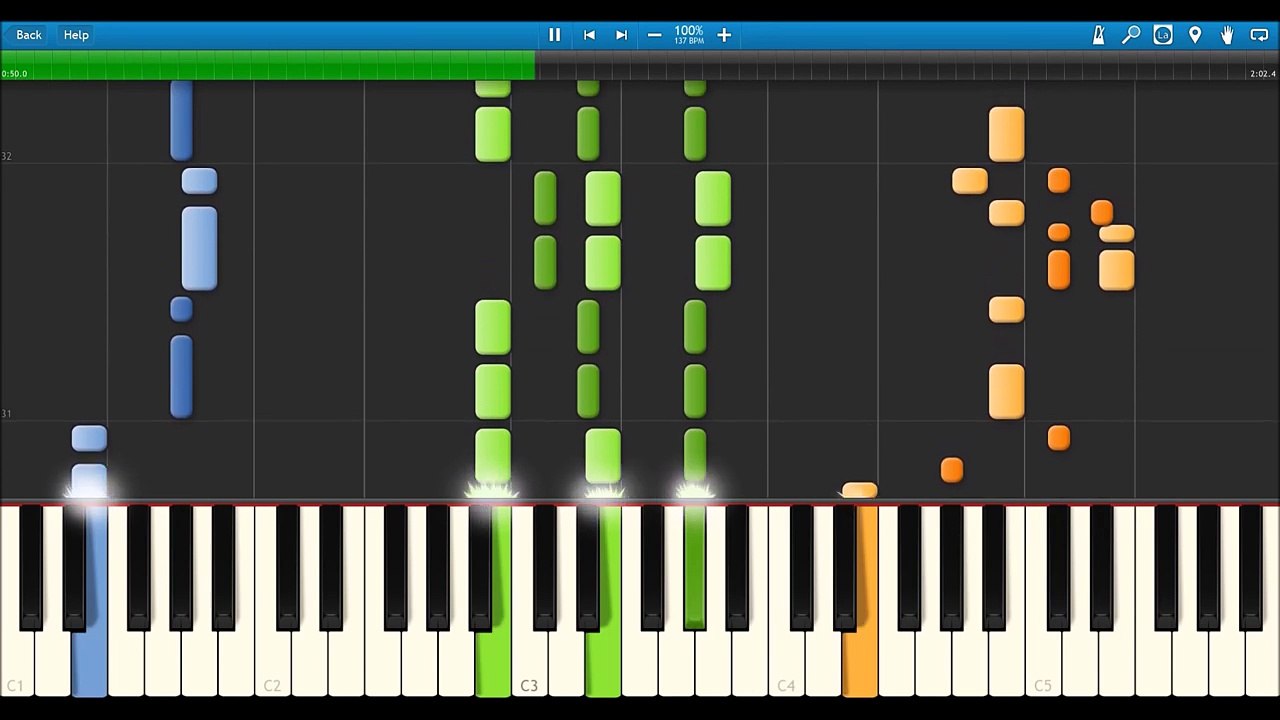
Task: Go Back to the song menu
Action: [x=29, y=35]
